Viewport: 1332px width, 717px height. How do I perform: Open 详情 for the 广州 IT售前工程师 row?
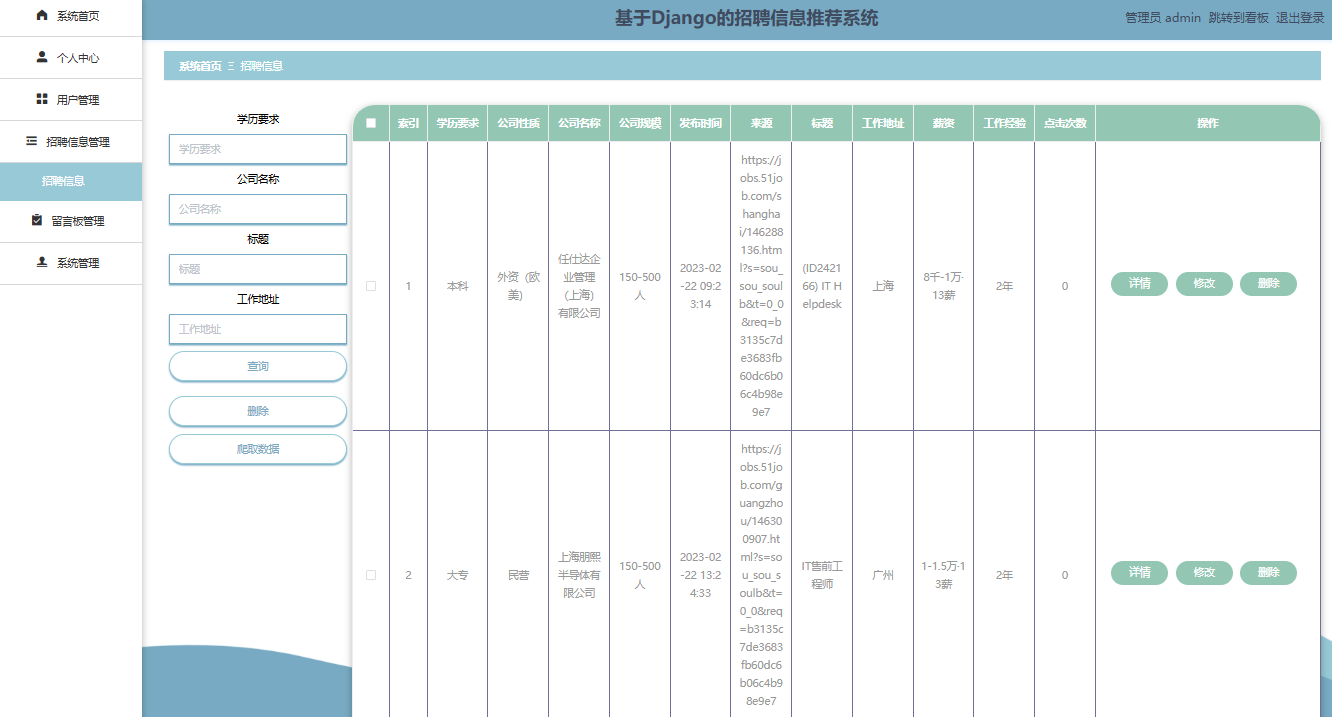(x=1139, y=573)
